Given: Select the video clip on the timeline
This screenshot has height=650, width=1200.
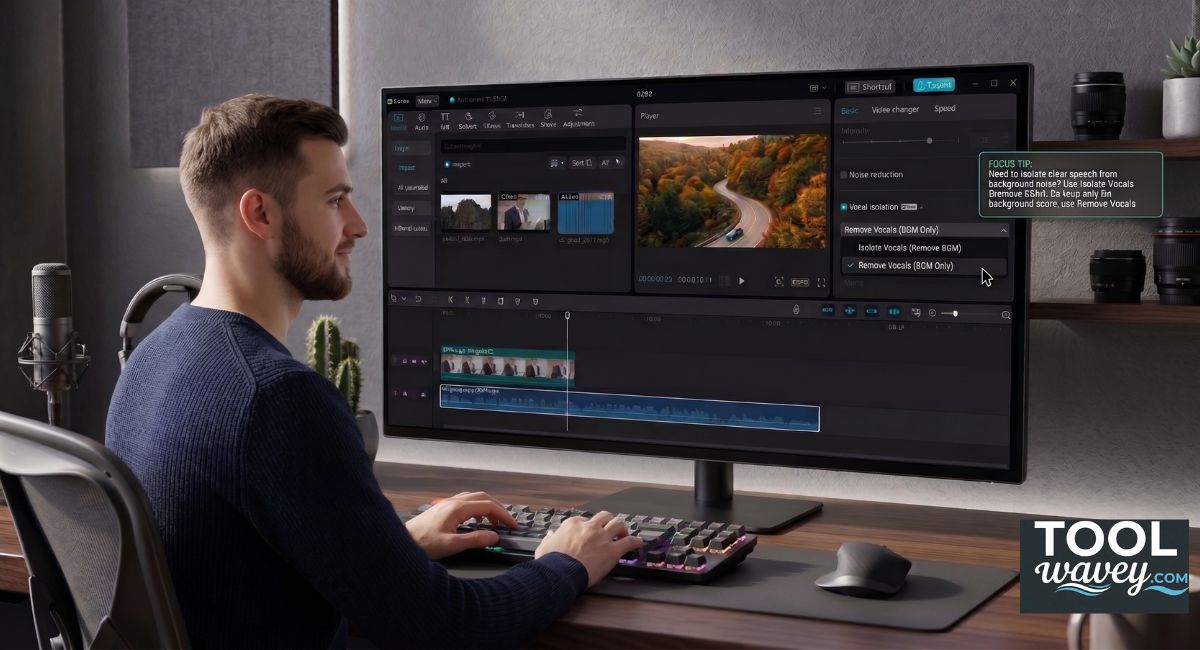Looking at the screenshot, I should pyautogui.click(x=507, y=367).
